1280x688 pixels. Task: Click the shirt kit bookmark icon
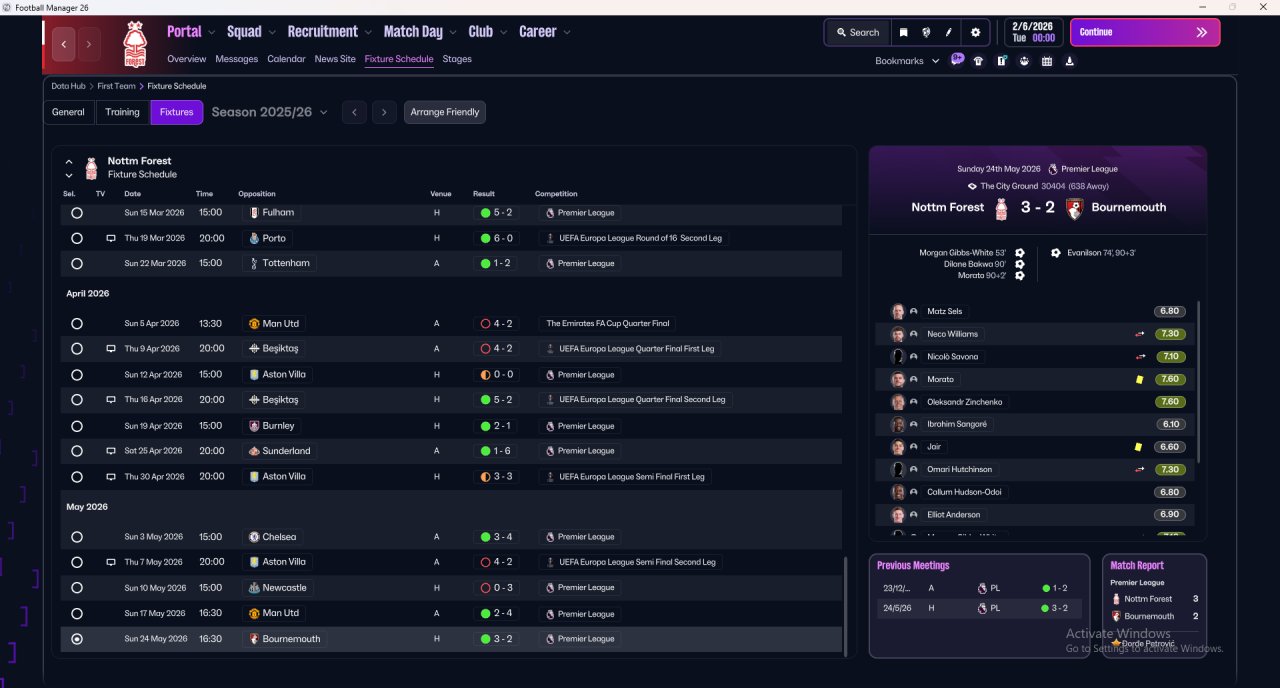click(x=978, y=61)
